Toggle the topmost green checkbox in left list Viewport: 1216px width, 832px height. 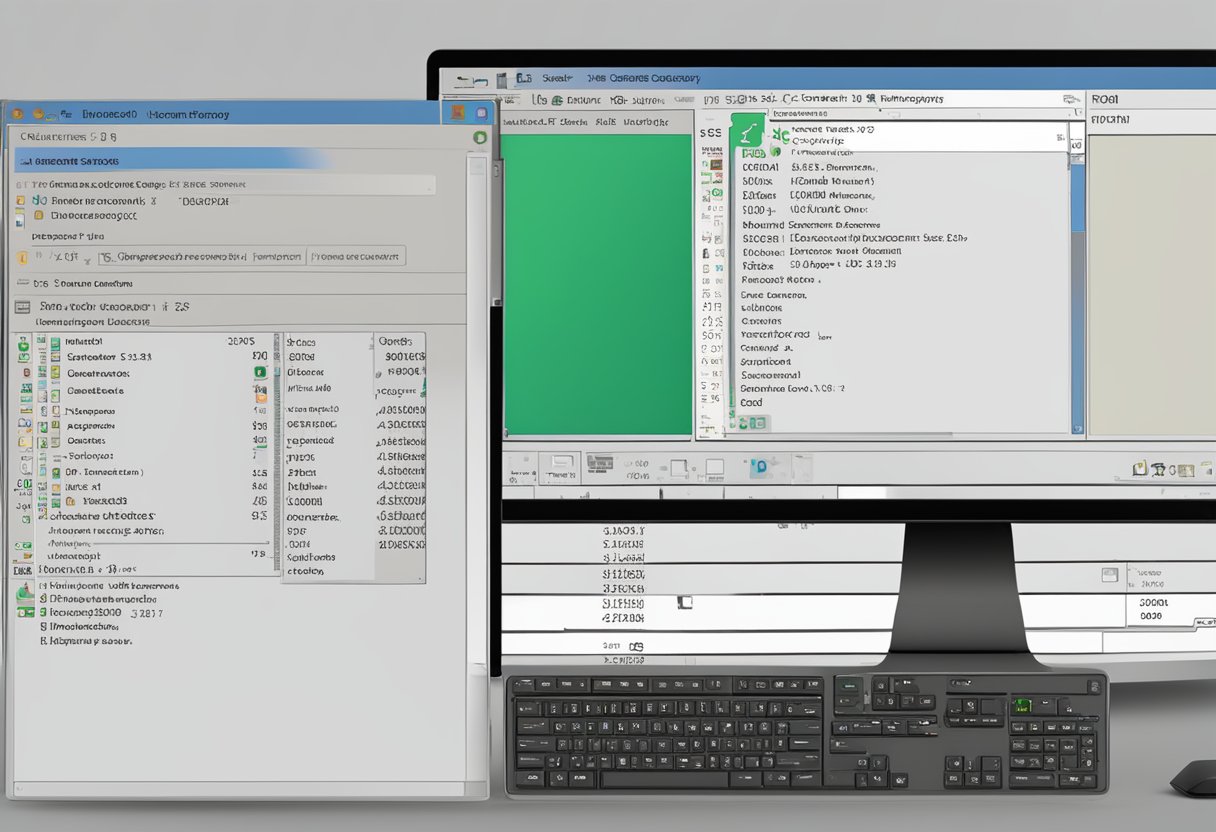click(23, 342)
